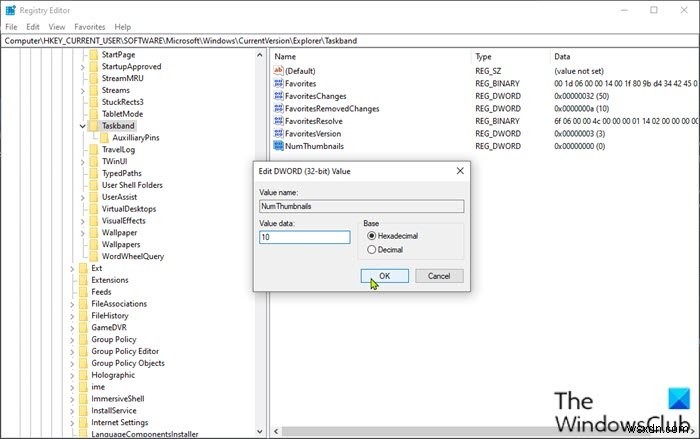Click the WordWheelQuery folder icon
The height and width of the screenshot is (439, 700).
(x=93, y=256)
